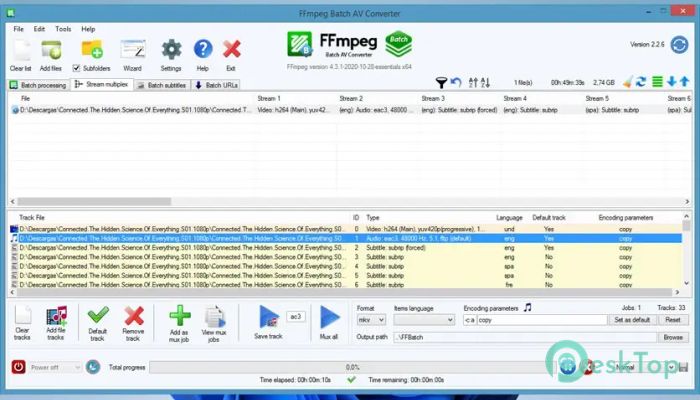Open View mux jobs
Viewport: 700px width, 400px height.
pos(215,317)
